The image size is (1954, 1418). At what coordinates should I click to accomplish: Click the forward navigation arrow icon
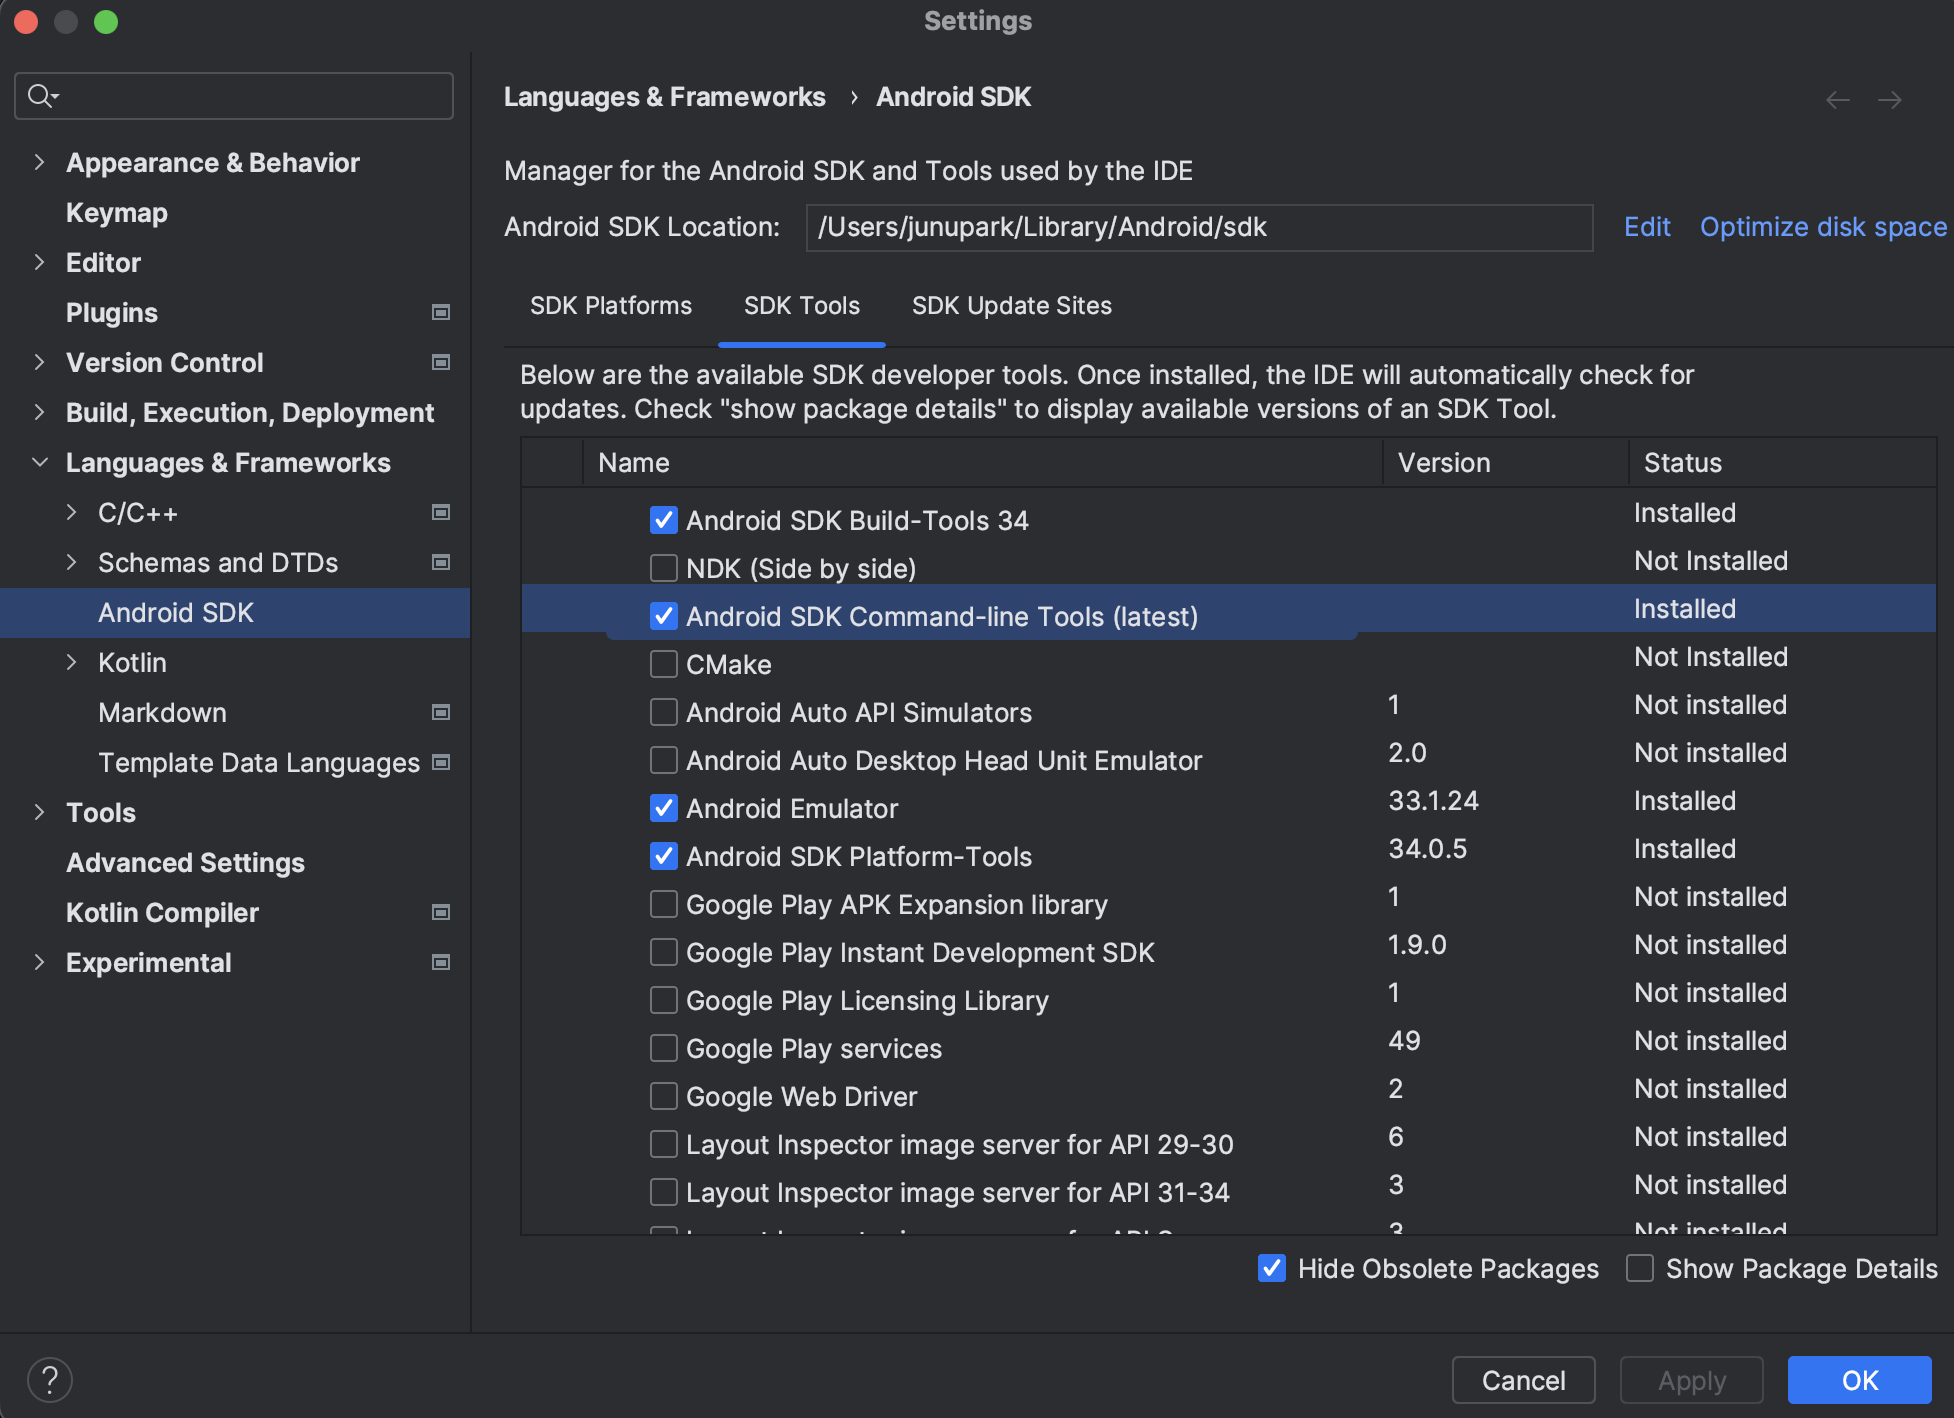pos(1889,100)
